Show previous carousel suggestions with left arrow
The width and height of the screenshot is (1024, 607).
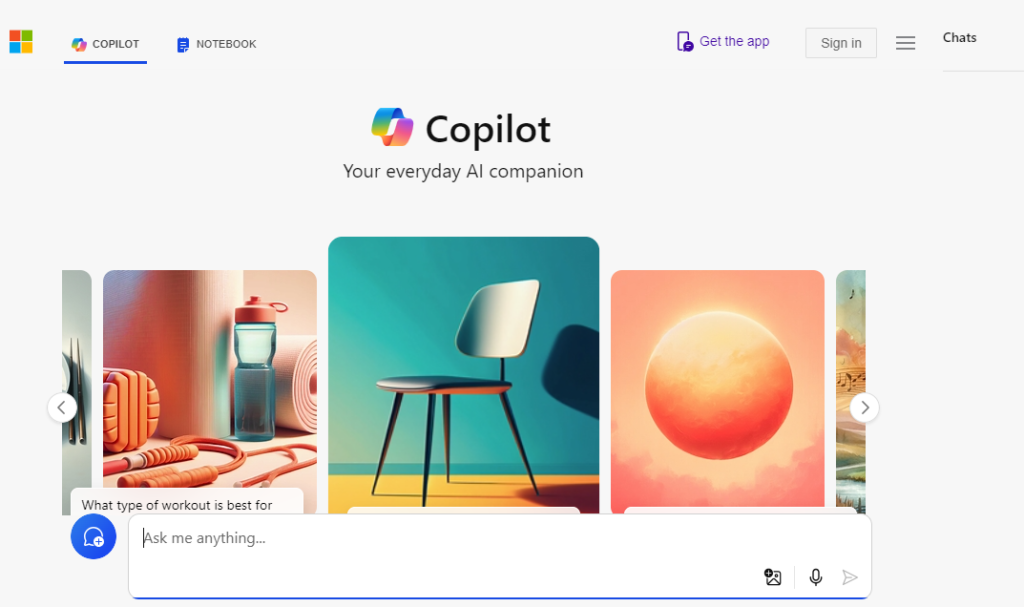pyautogui.click(x=62, y=408)
